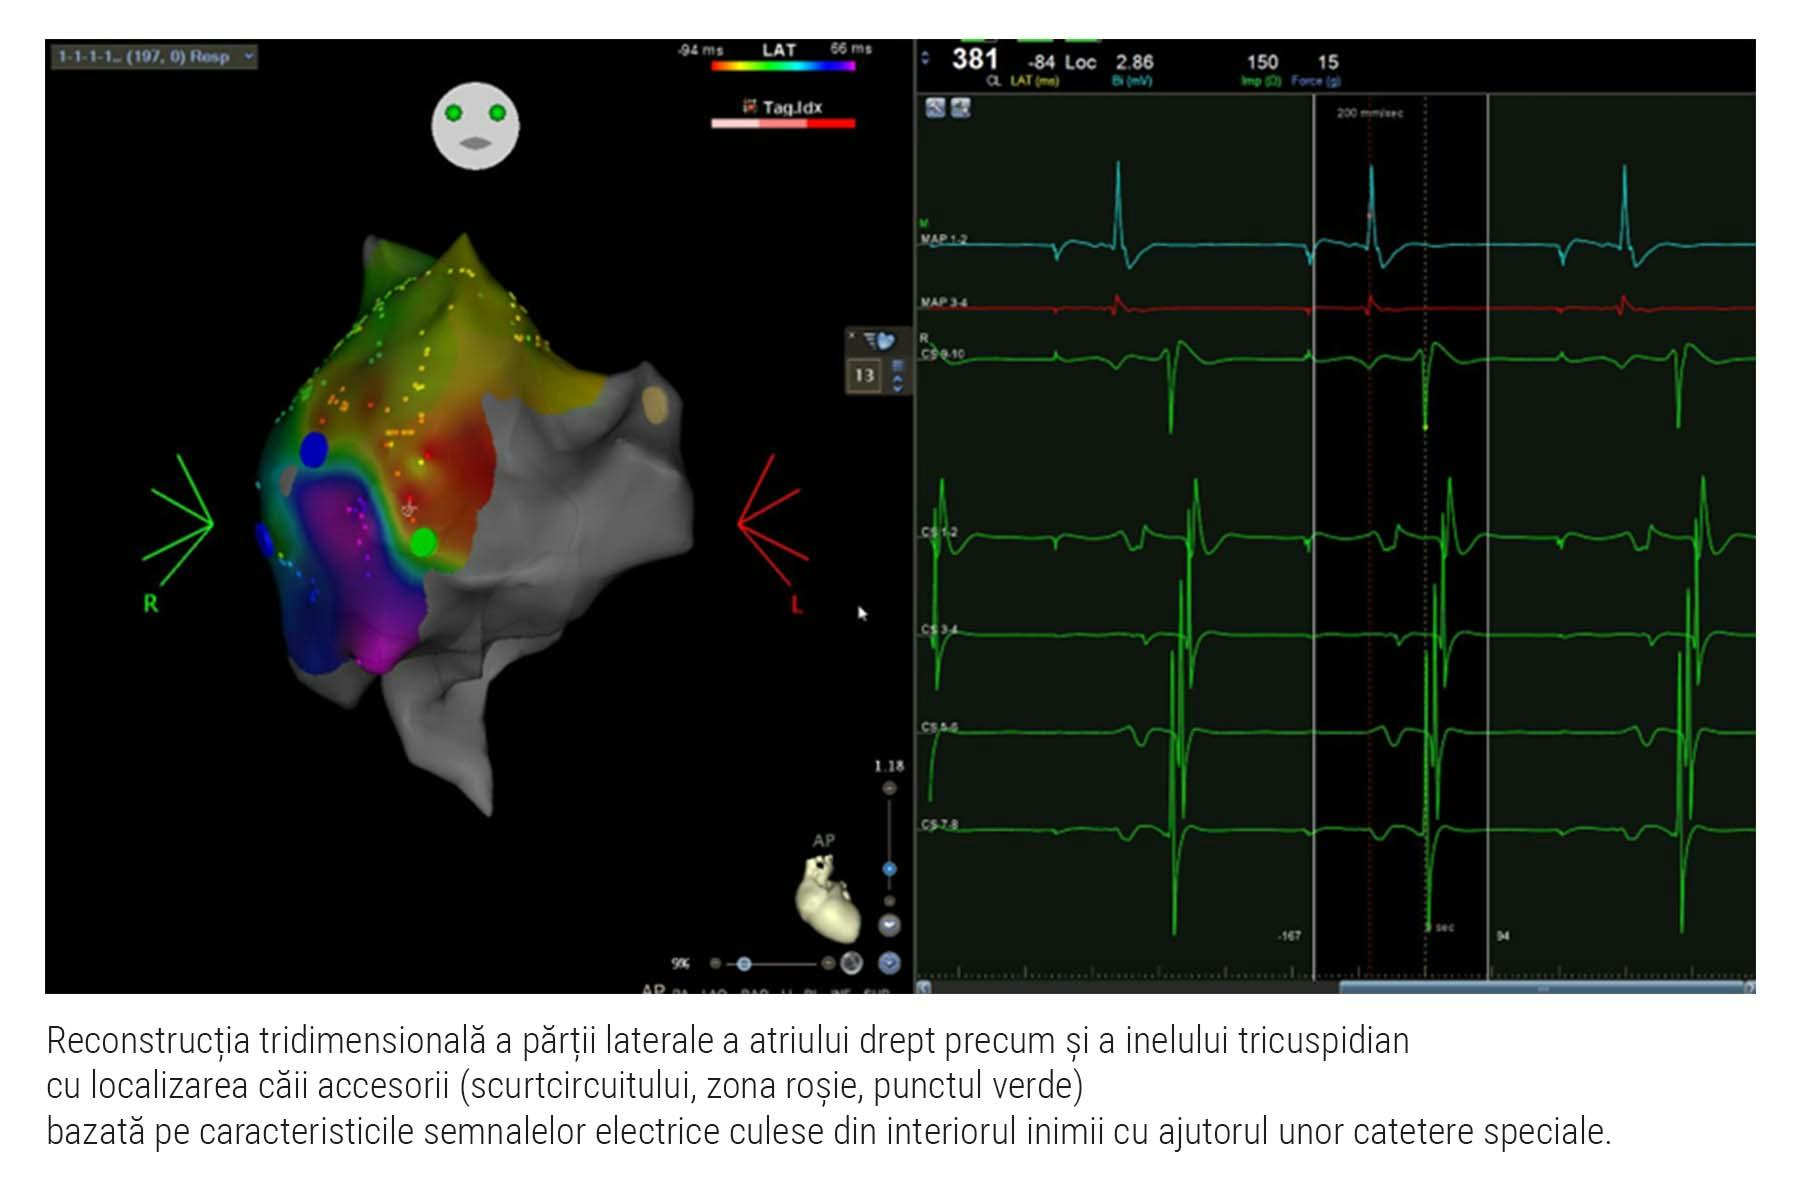Screen dimensions: 1800x1200
Task: Select the CS 1-2 channel label
Action: pyautogui.click(x=939, y=532)
